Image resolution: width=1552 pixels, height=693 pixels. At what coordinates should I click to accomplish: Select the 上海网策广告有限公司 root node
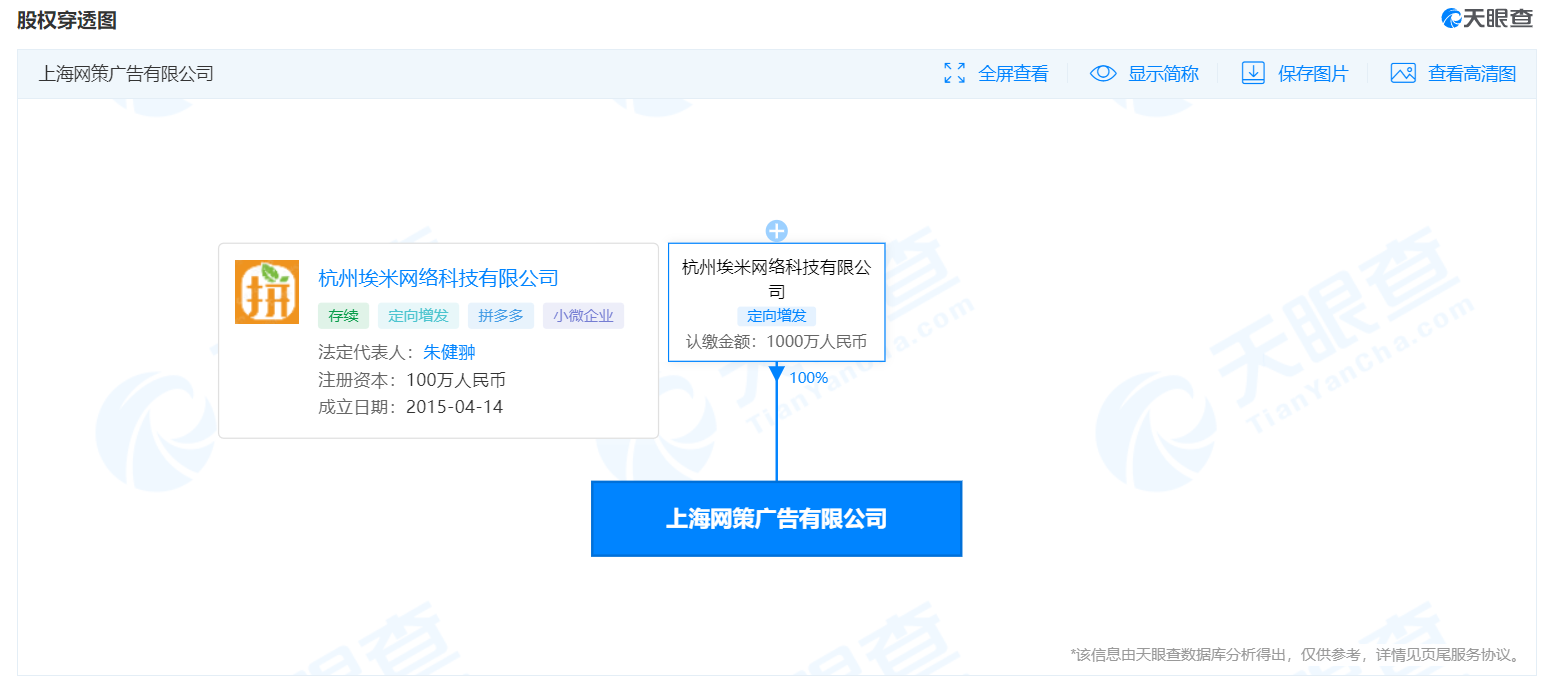pyautogui.click(x=776, y=519)
